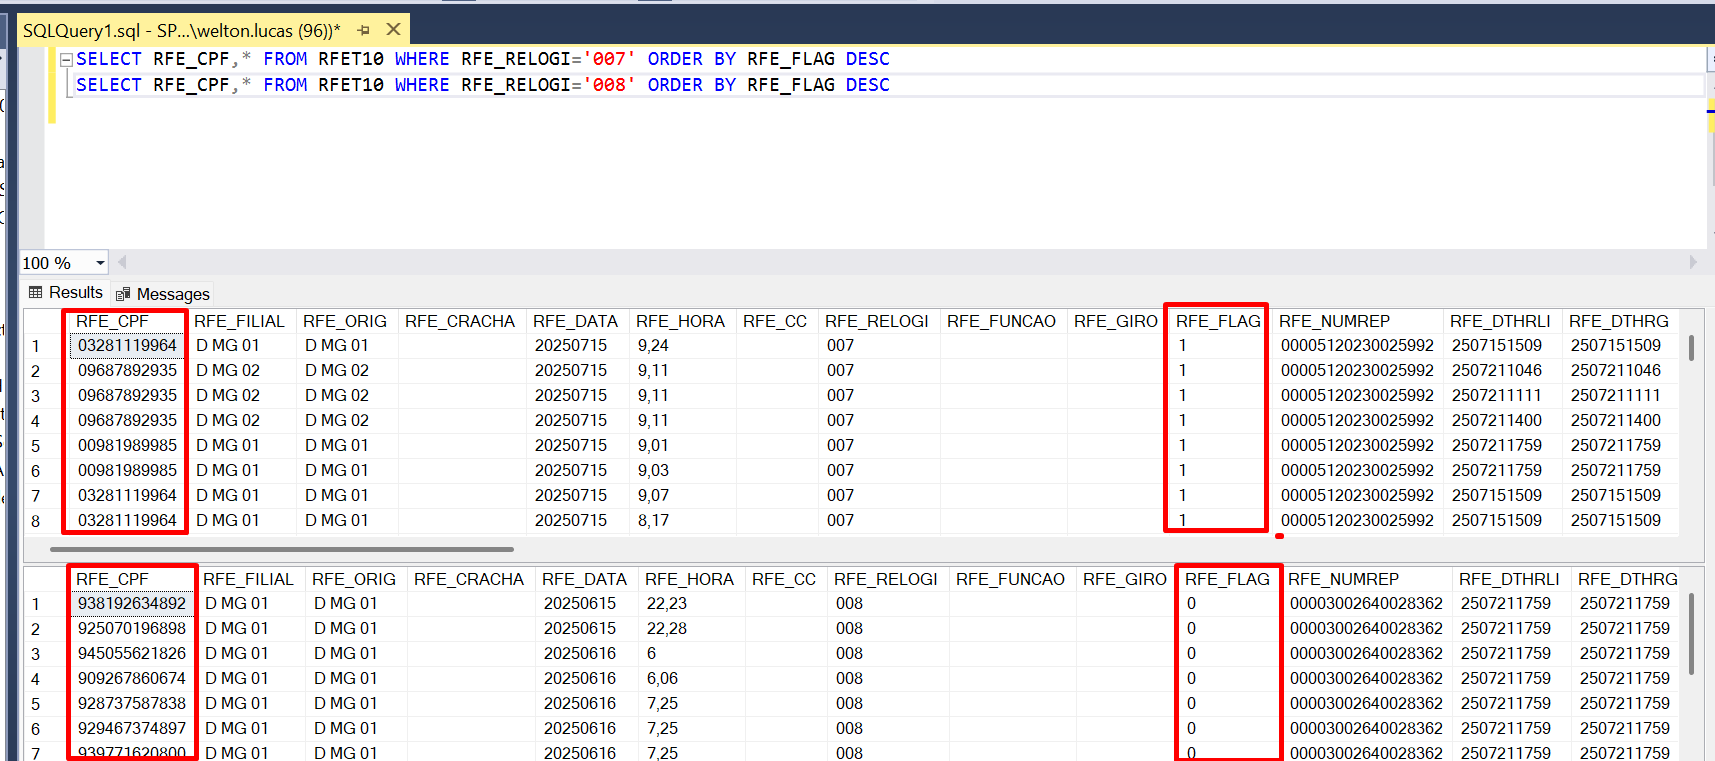The image size is (1715, 761).
Task: Pin the SQLQuery1.sql document tab
Action: (363, 31)
